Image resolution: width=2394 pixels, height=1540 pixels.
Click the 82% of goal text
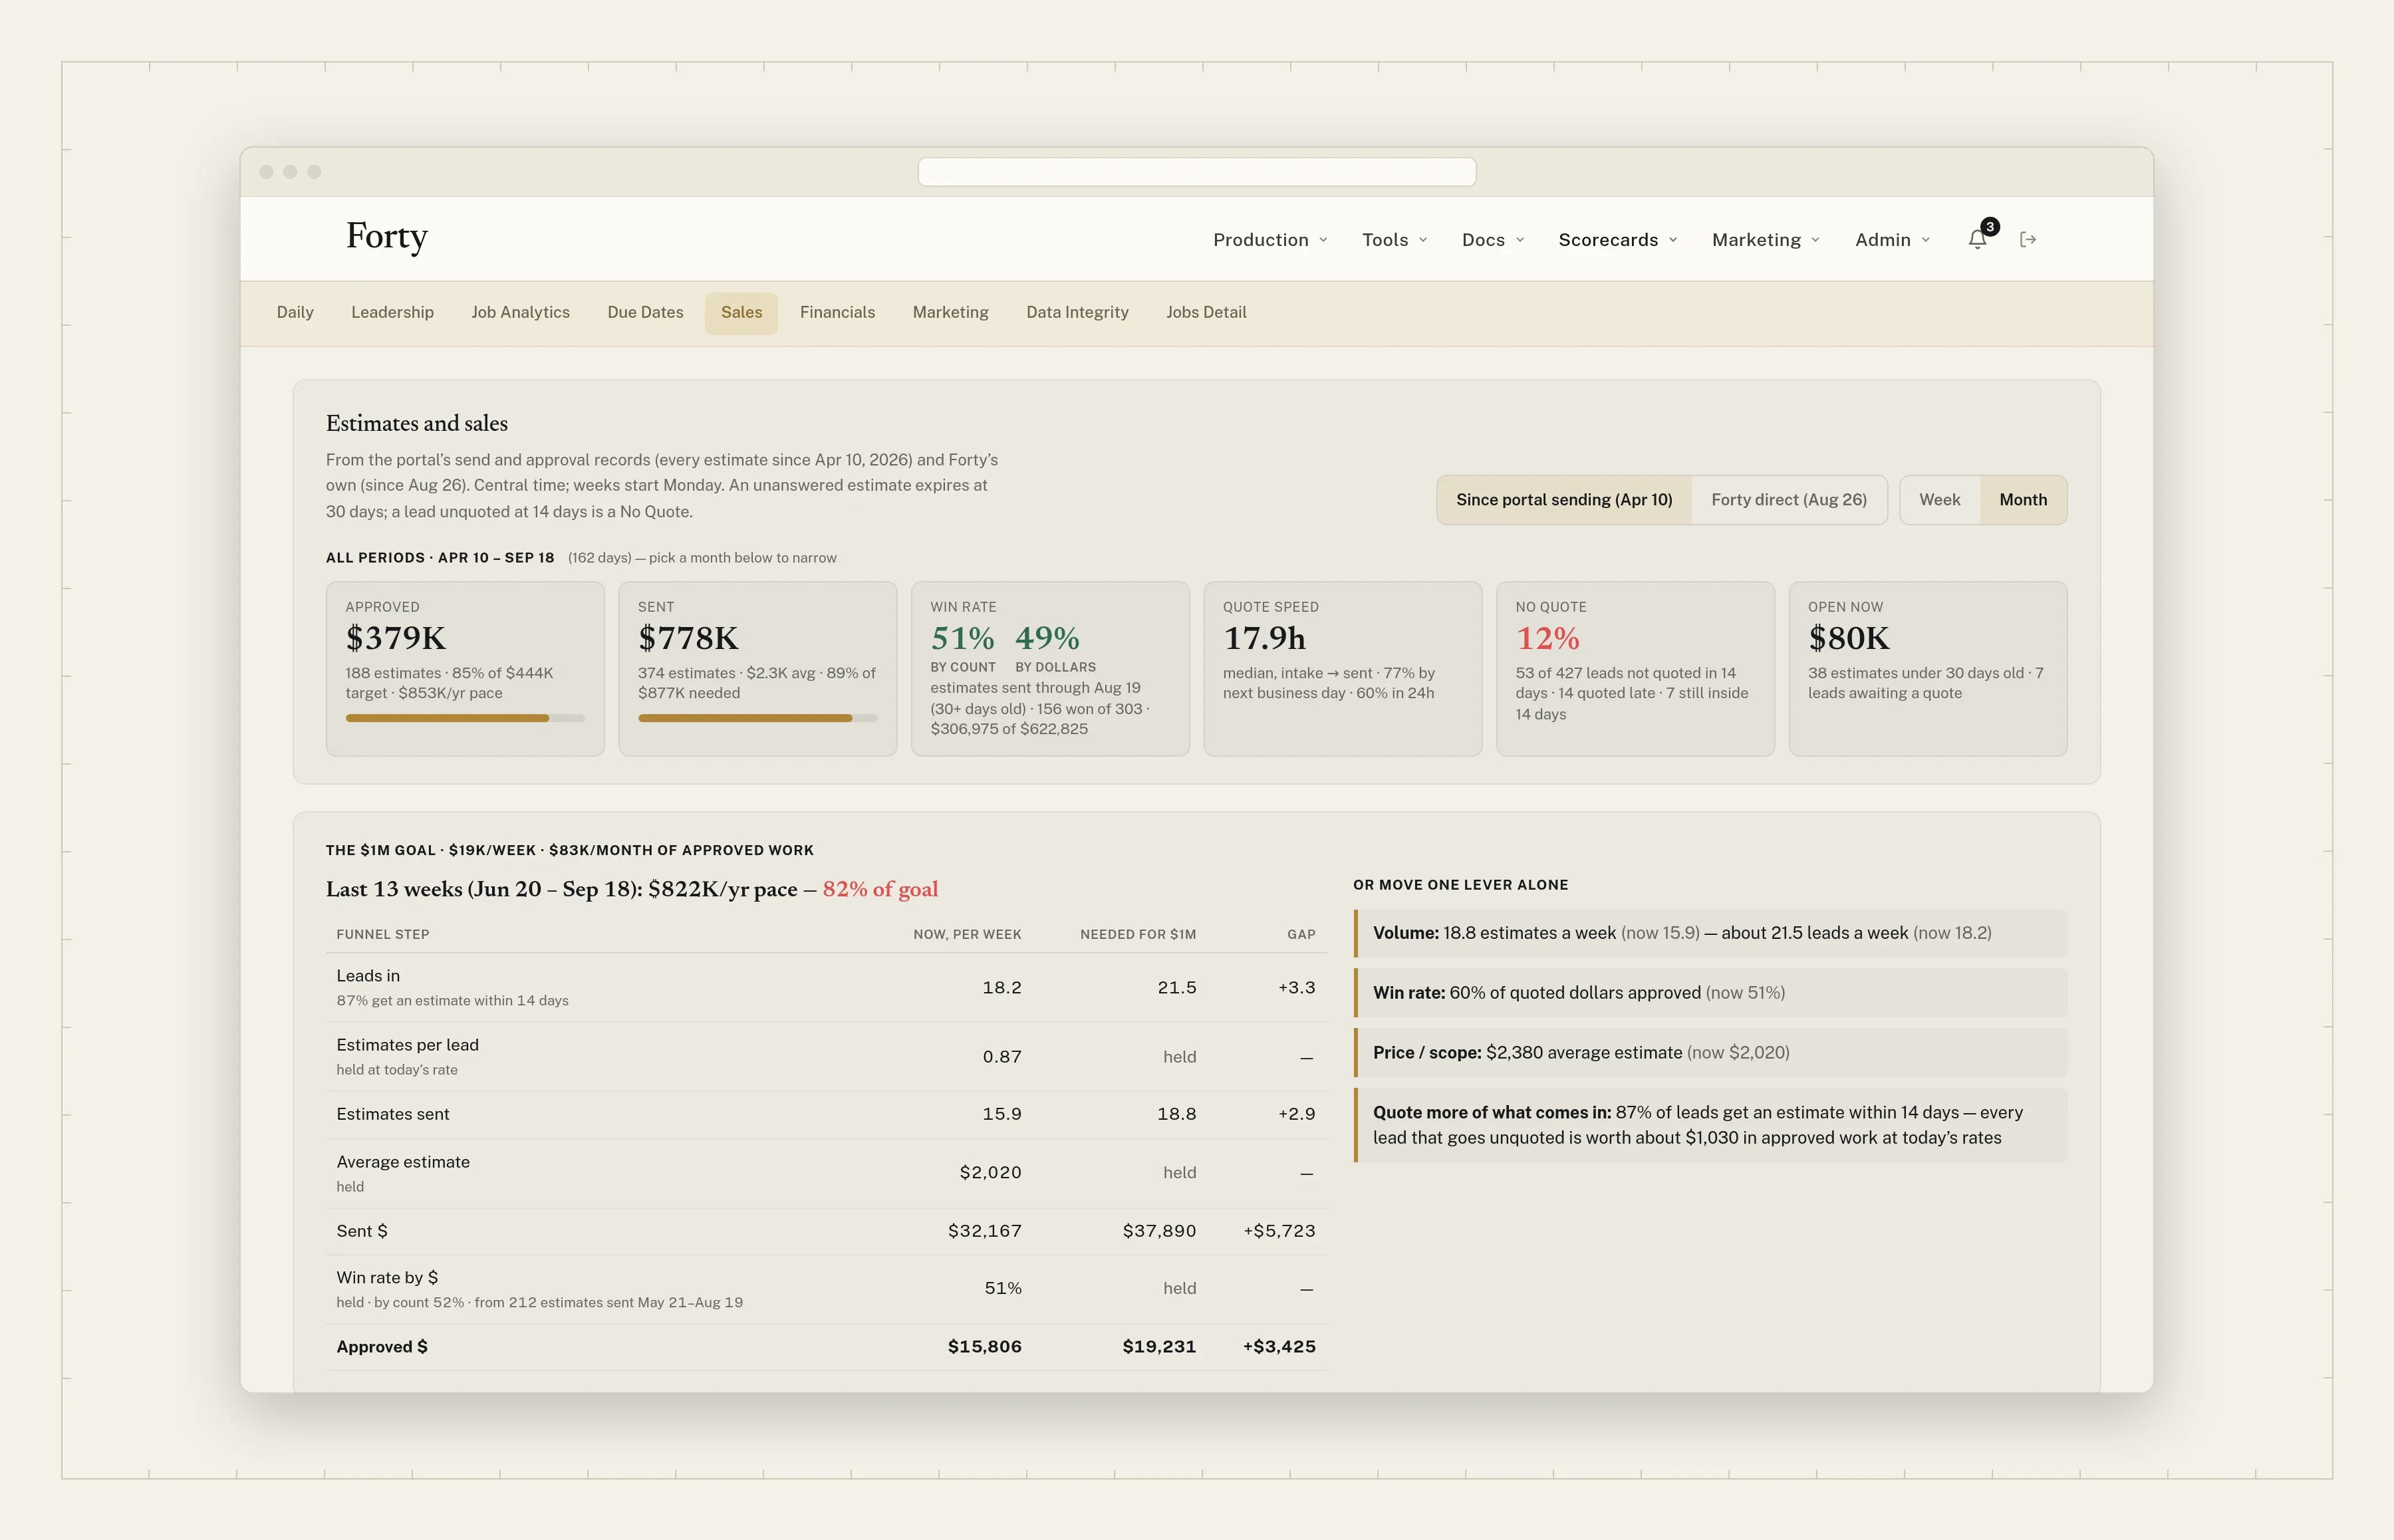click(880, 889)
